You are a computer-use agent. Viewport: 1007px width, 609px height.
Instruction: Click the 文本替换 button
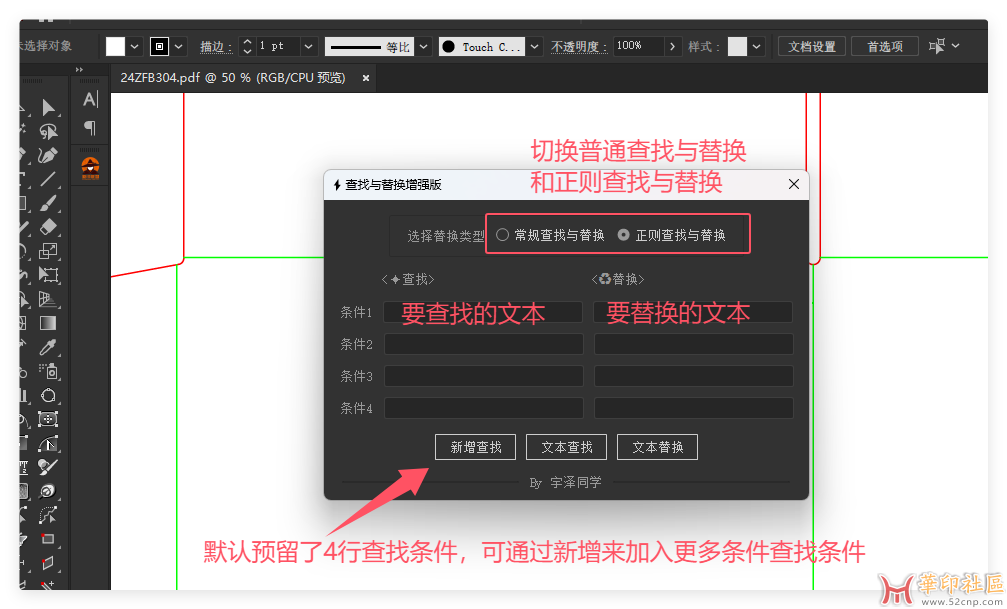point(658,447)
